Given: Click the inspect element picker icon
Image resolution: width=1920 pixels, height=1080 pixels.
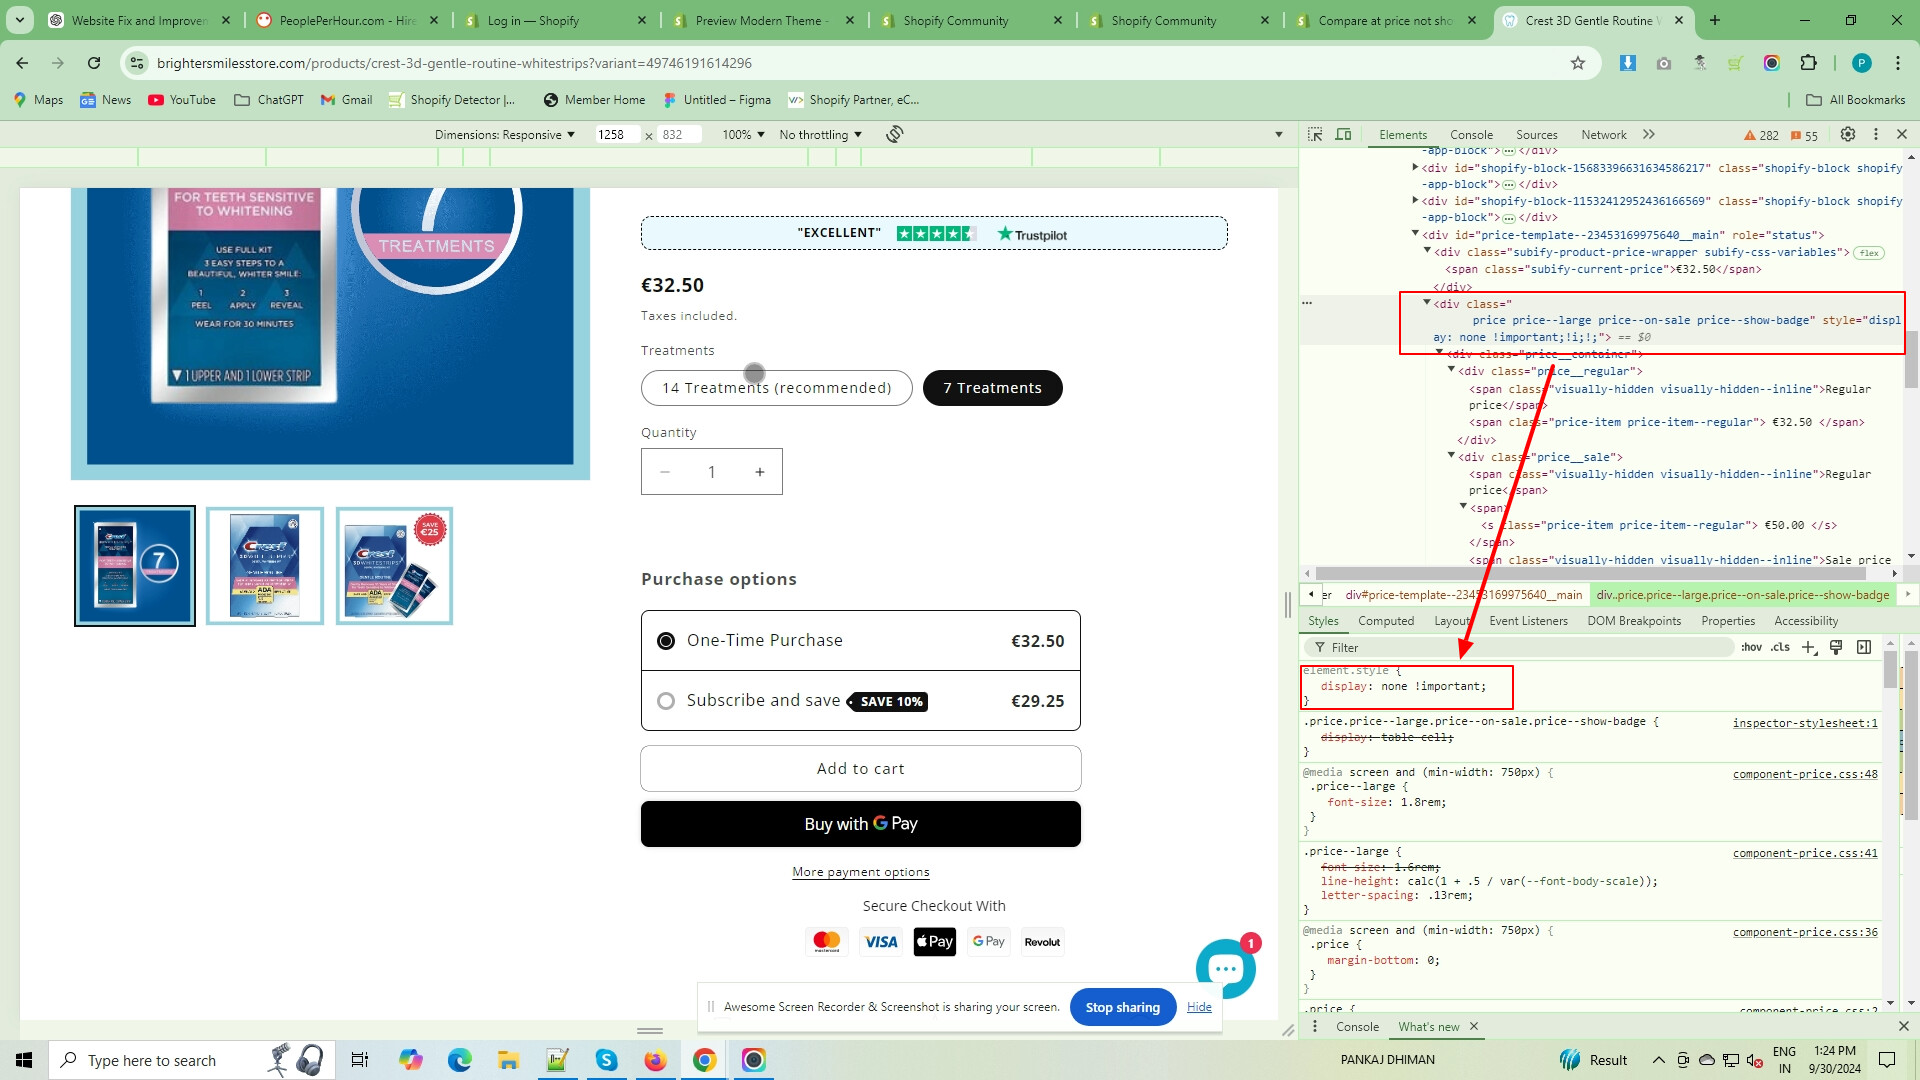Looking at the screenshot, I should tap(1315, 134).
